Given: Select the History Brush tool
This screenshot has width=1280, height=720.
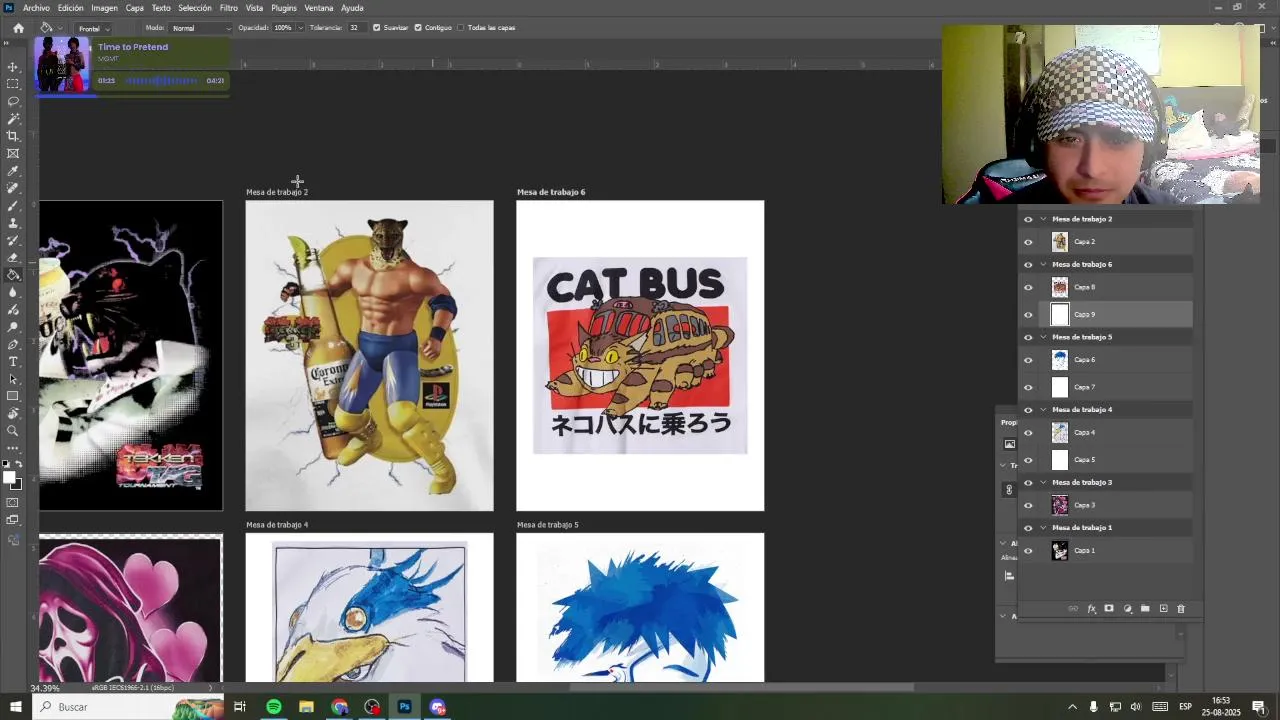Looking at the screenshot, I should (13, 240).
